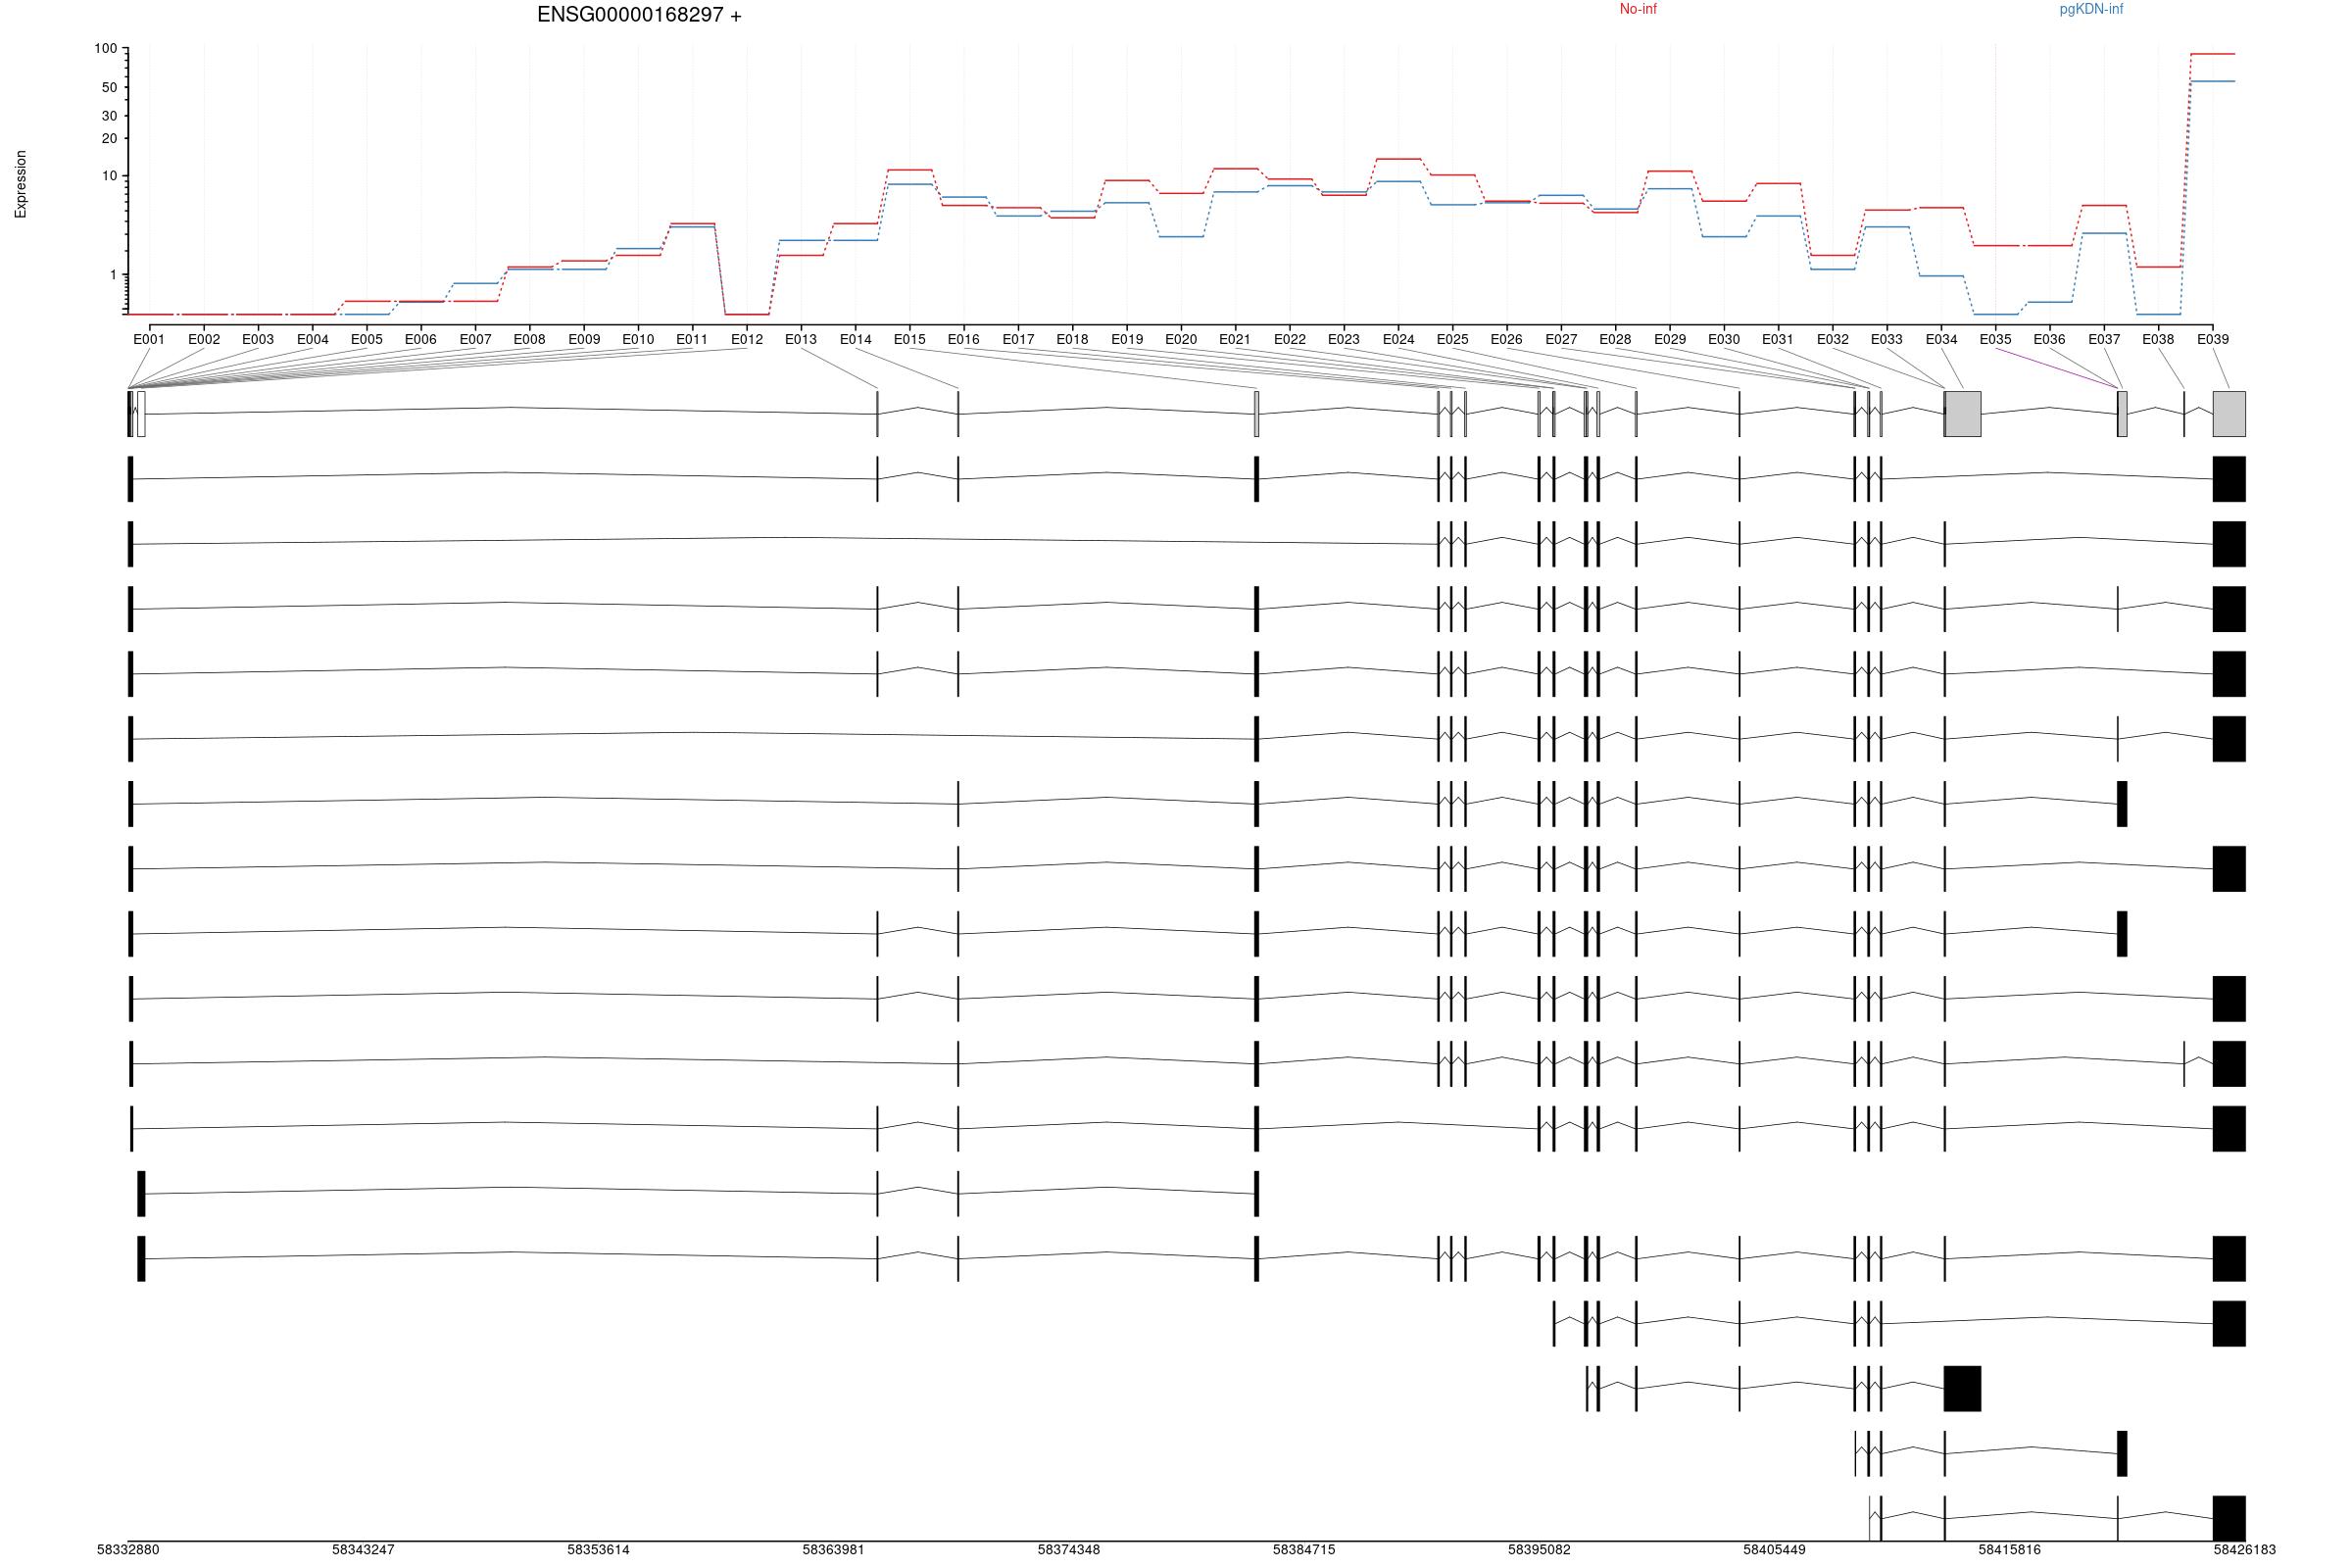Click exon label E002
This screenshot has width=2352, height=1568.
coord(204,339)
